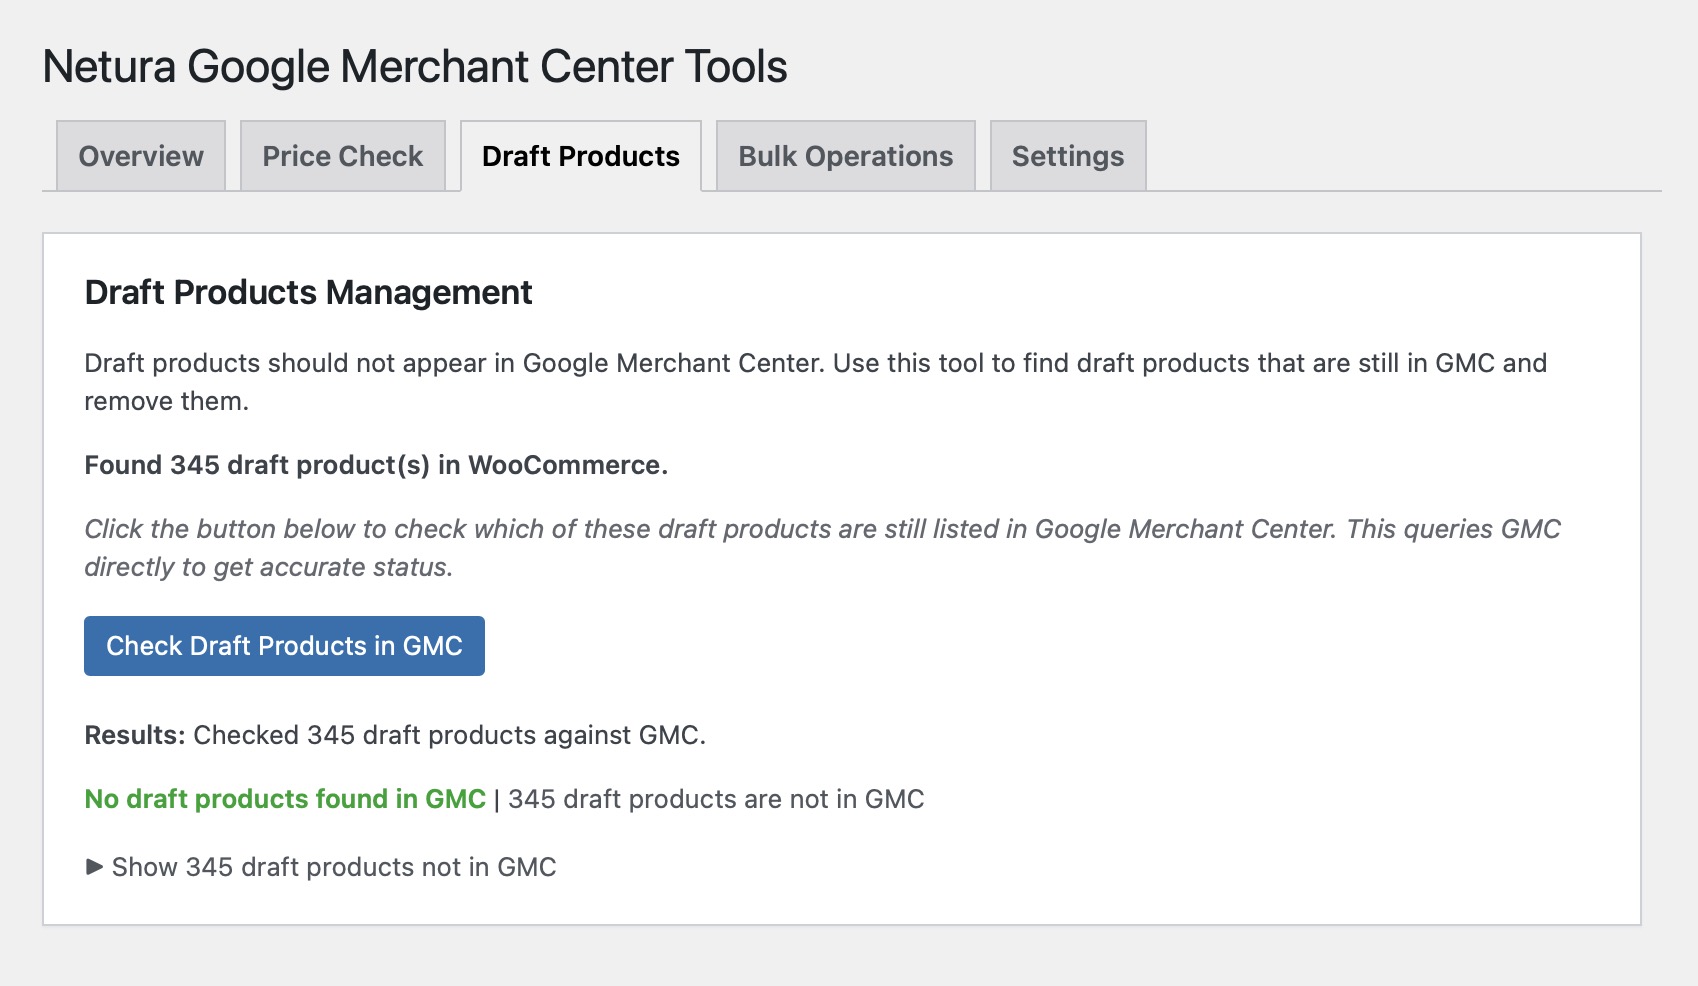Go to the Bulk Operations tab

[844, 156]
